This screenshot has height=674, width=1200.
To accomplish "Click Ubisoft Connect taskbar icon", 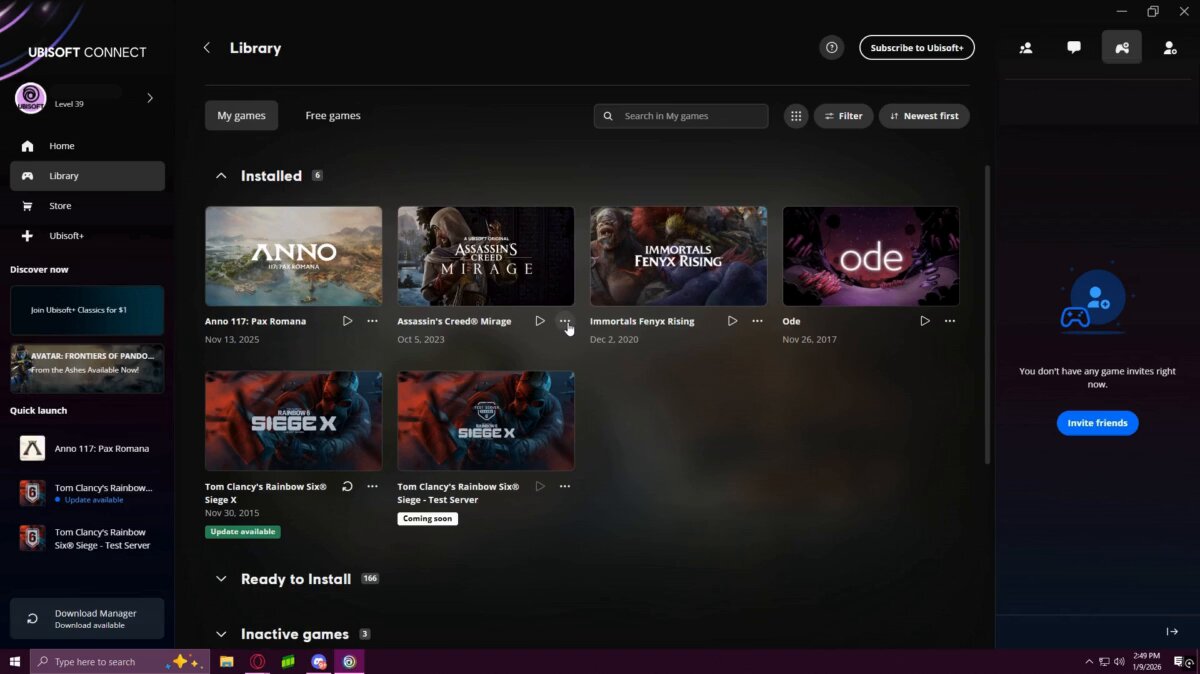I will coord(350,661).
